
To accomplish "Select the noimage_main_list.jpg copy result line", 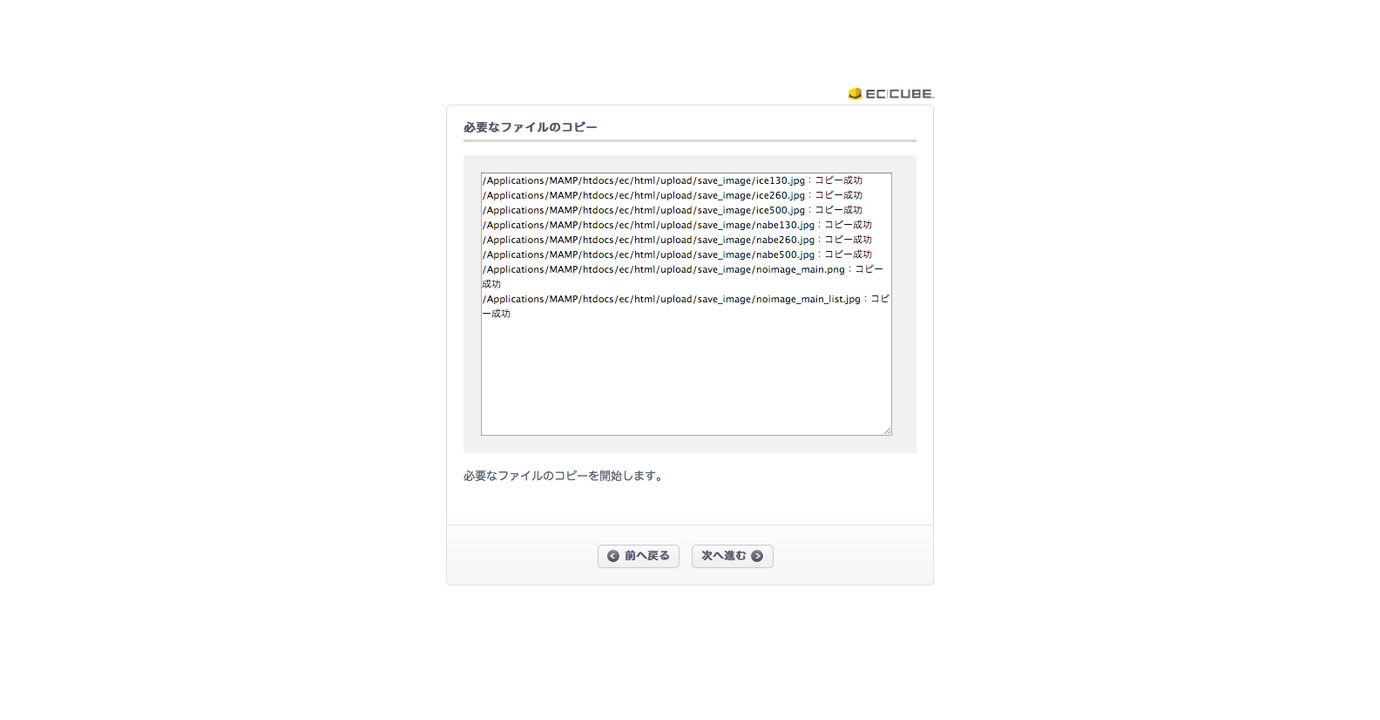I will click(686, 306).
